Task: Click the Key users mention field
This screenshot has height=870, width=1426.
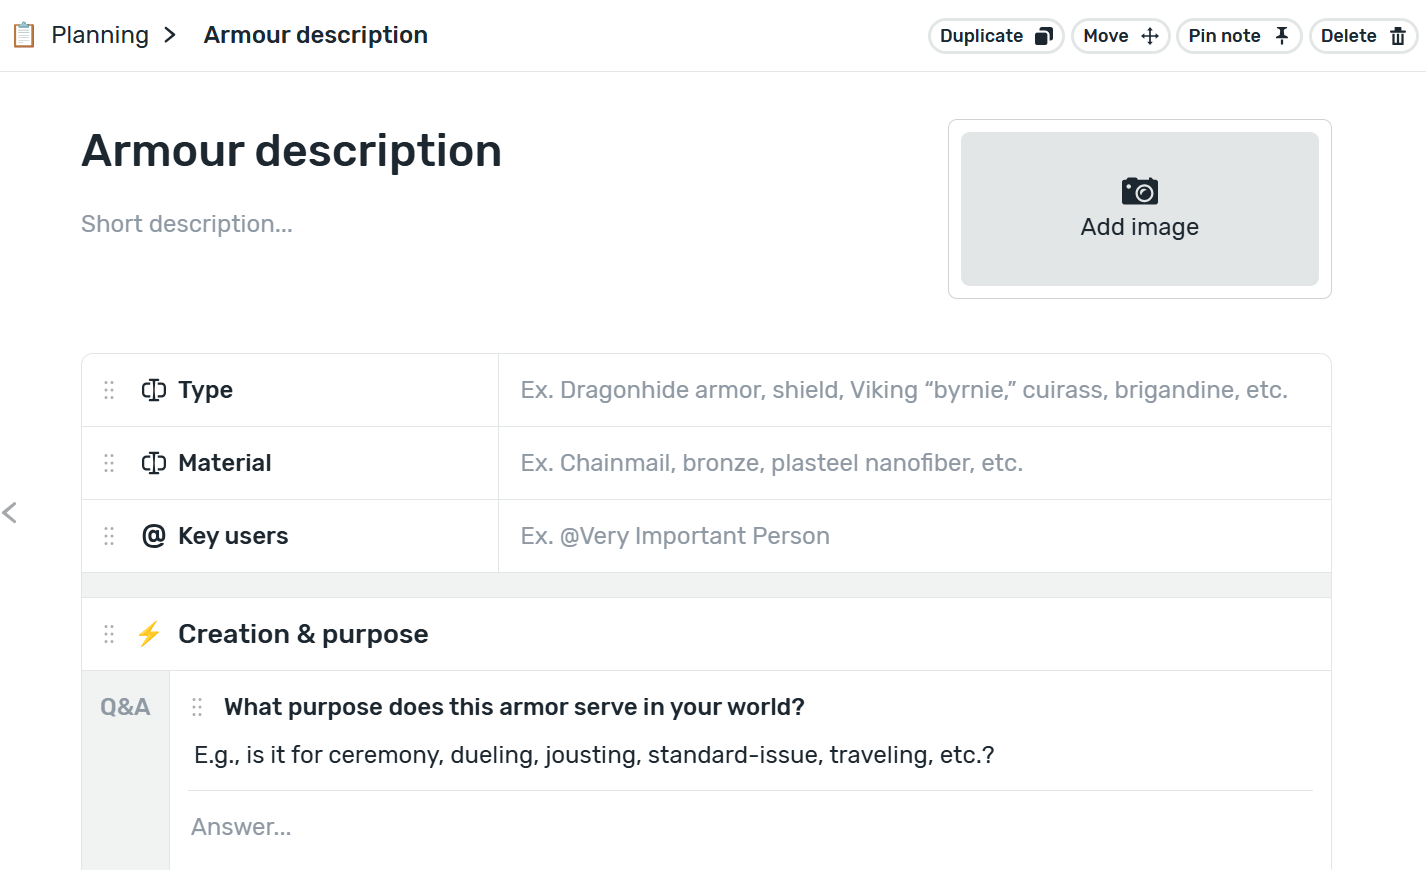Action: [x=914, y=536]
